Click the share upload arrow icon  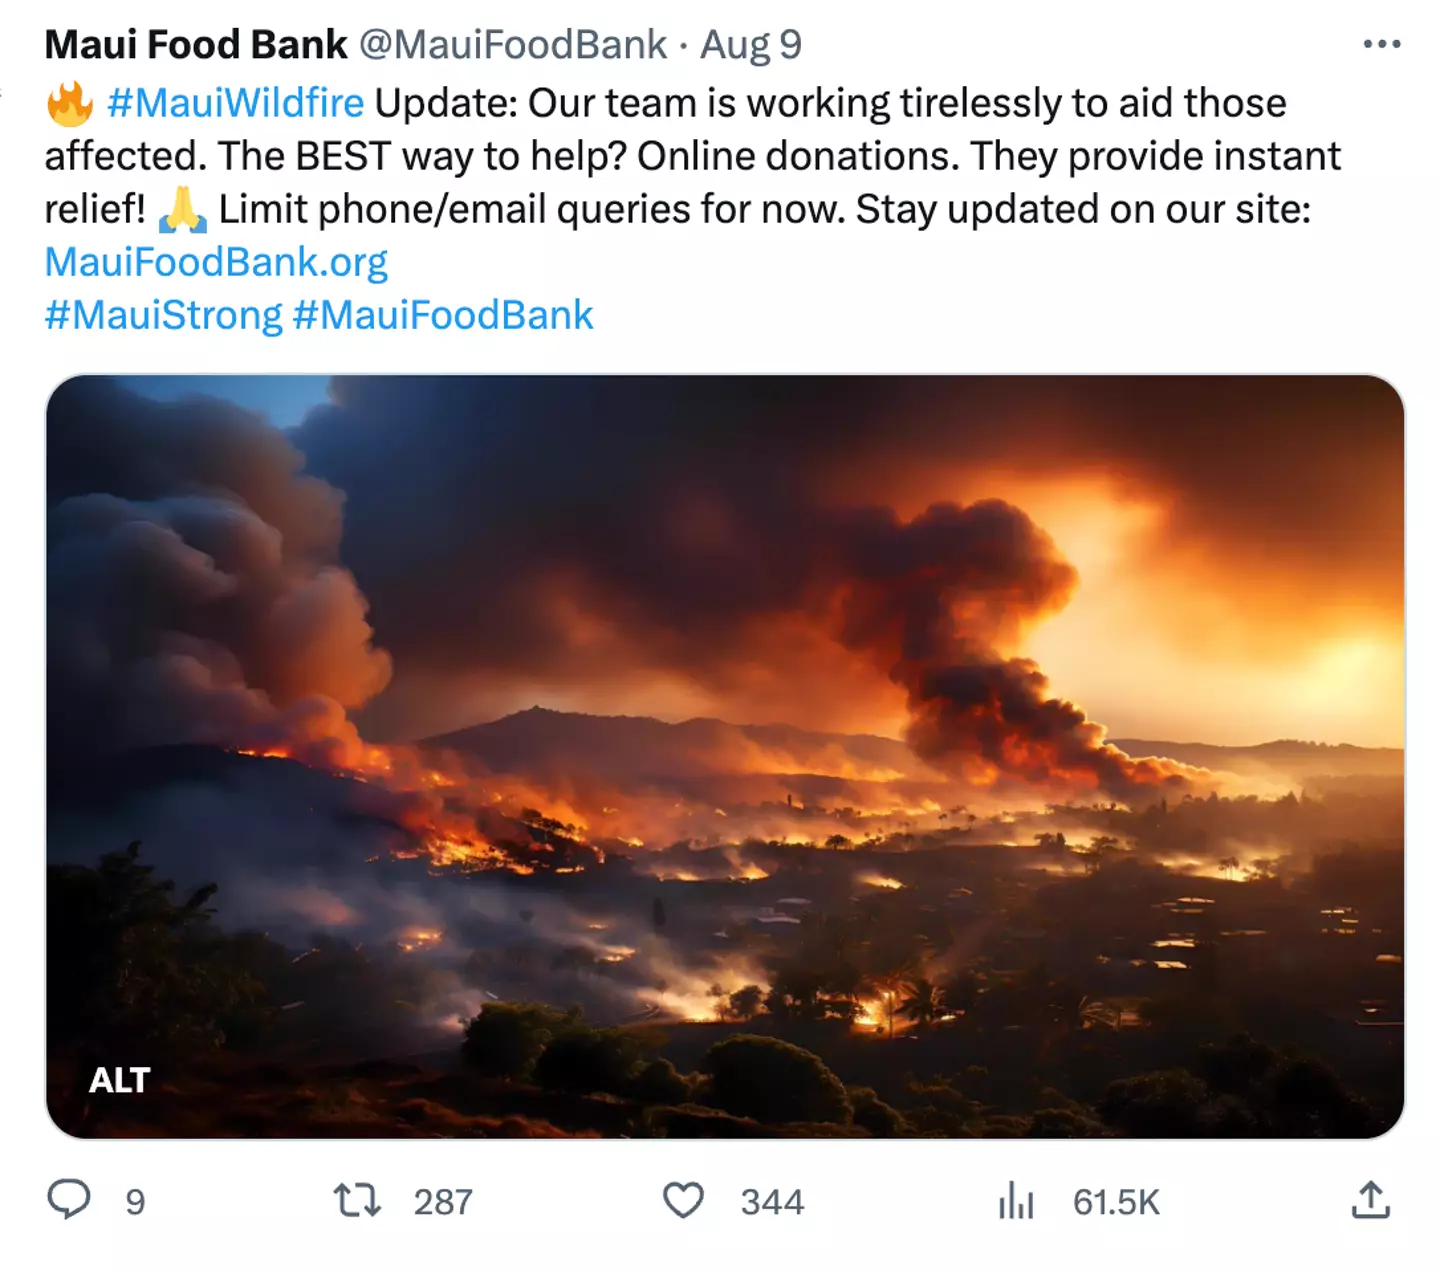tap(1370, 1200)
